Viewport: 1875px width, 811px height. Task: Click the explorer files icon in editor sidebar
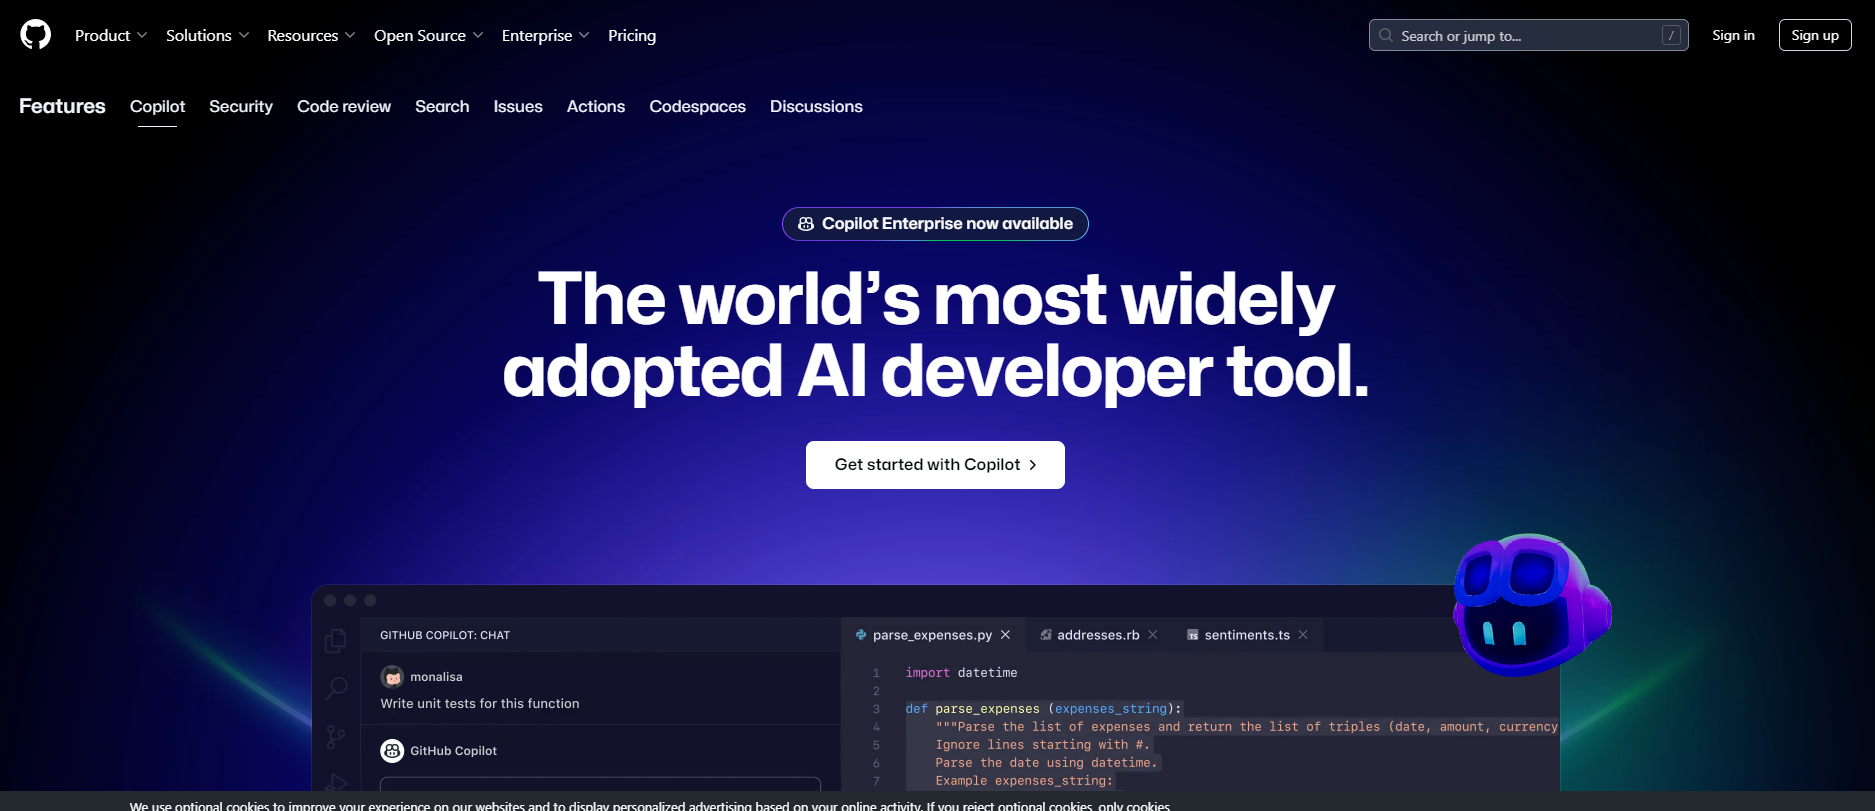[x=336, y=640]
